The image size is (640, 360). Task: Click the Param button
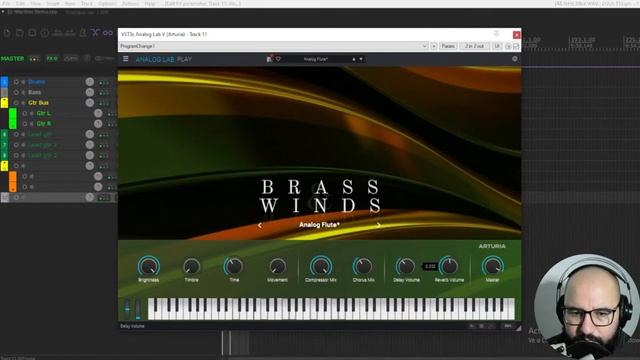(x=448, y=46)
